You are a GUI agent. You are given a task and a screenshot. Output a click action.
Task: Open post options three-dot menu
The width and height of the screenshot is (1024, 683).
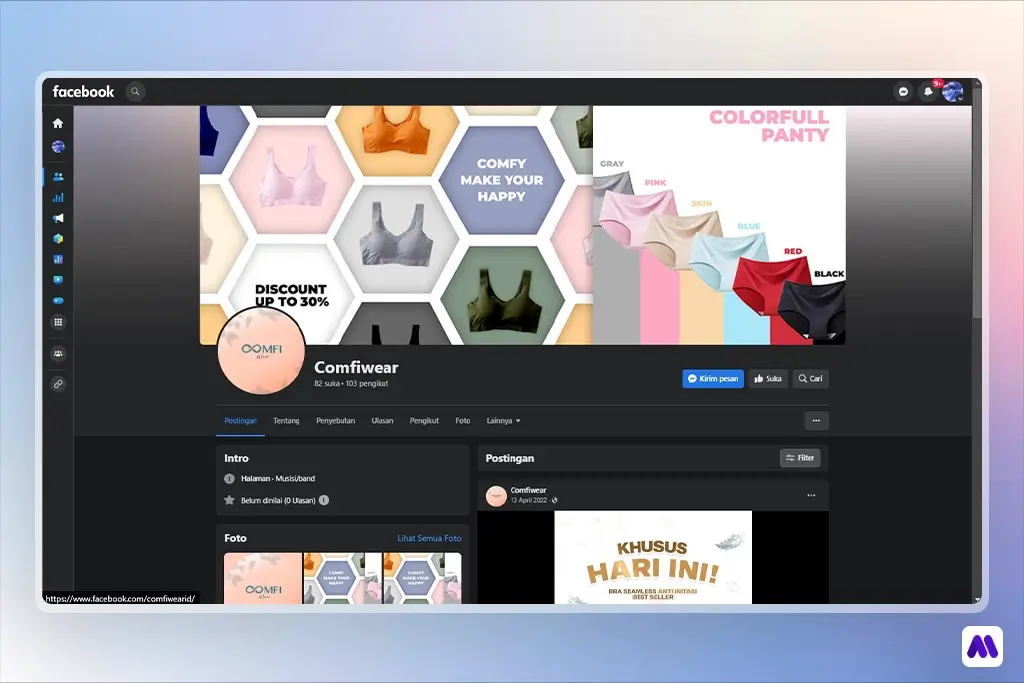(x=811, y=496)
